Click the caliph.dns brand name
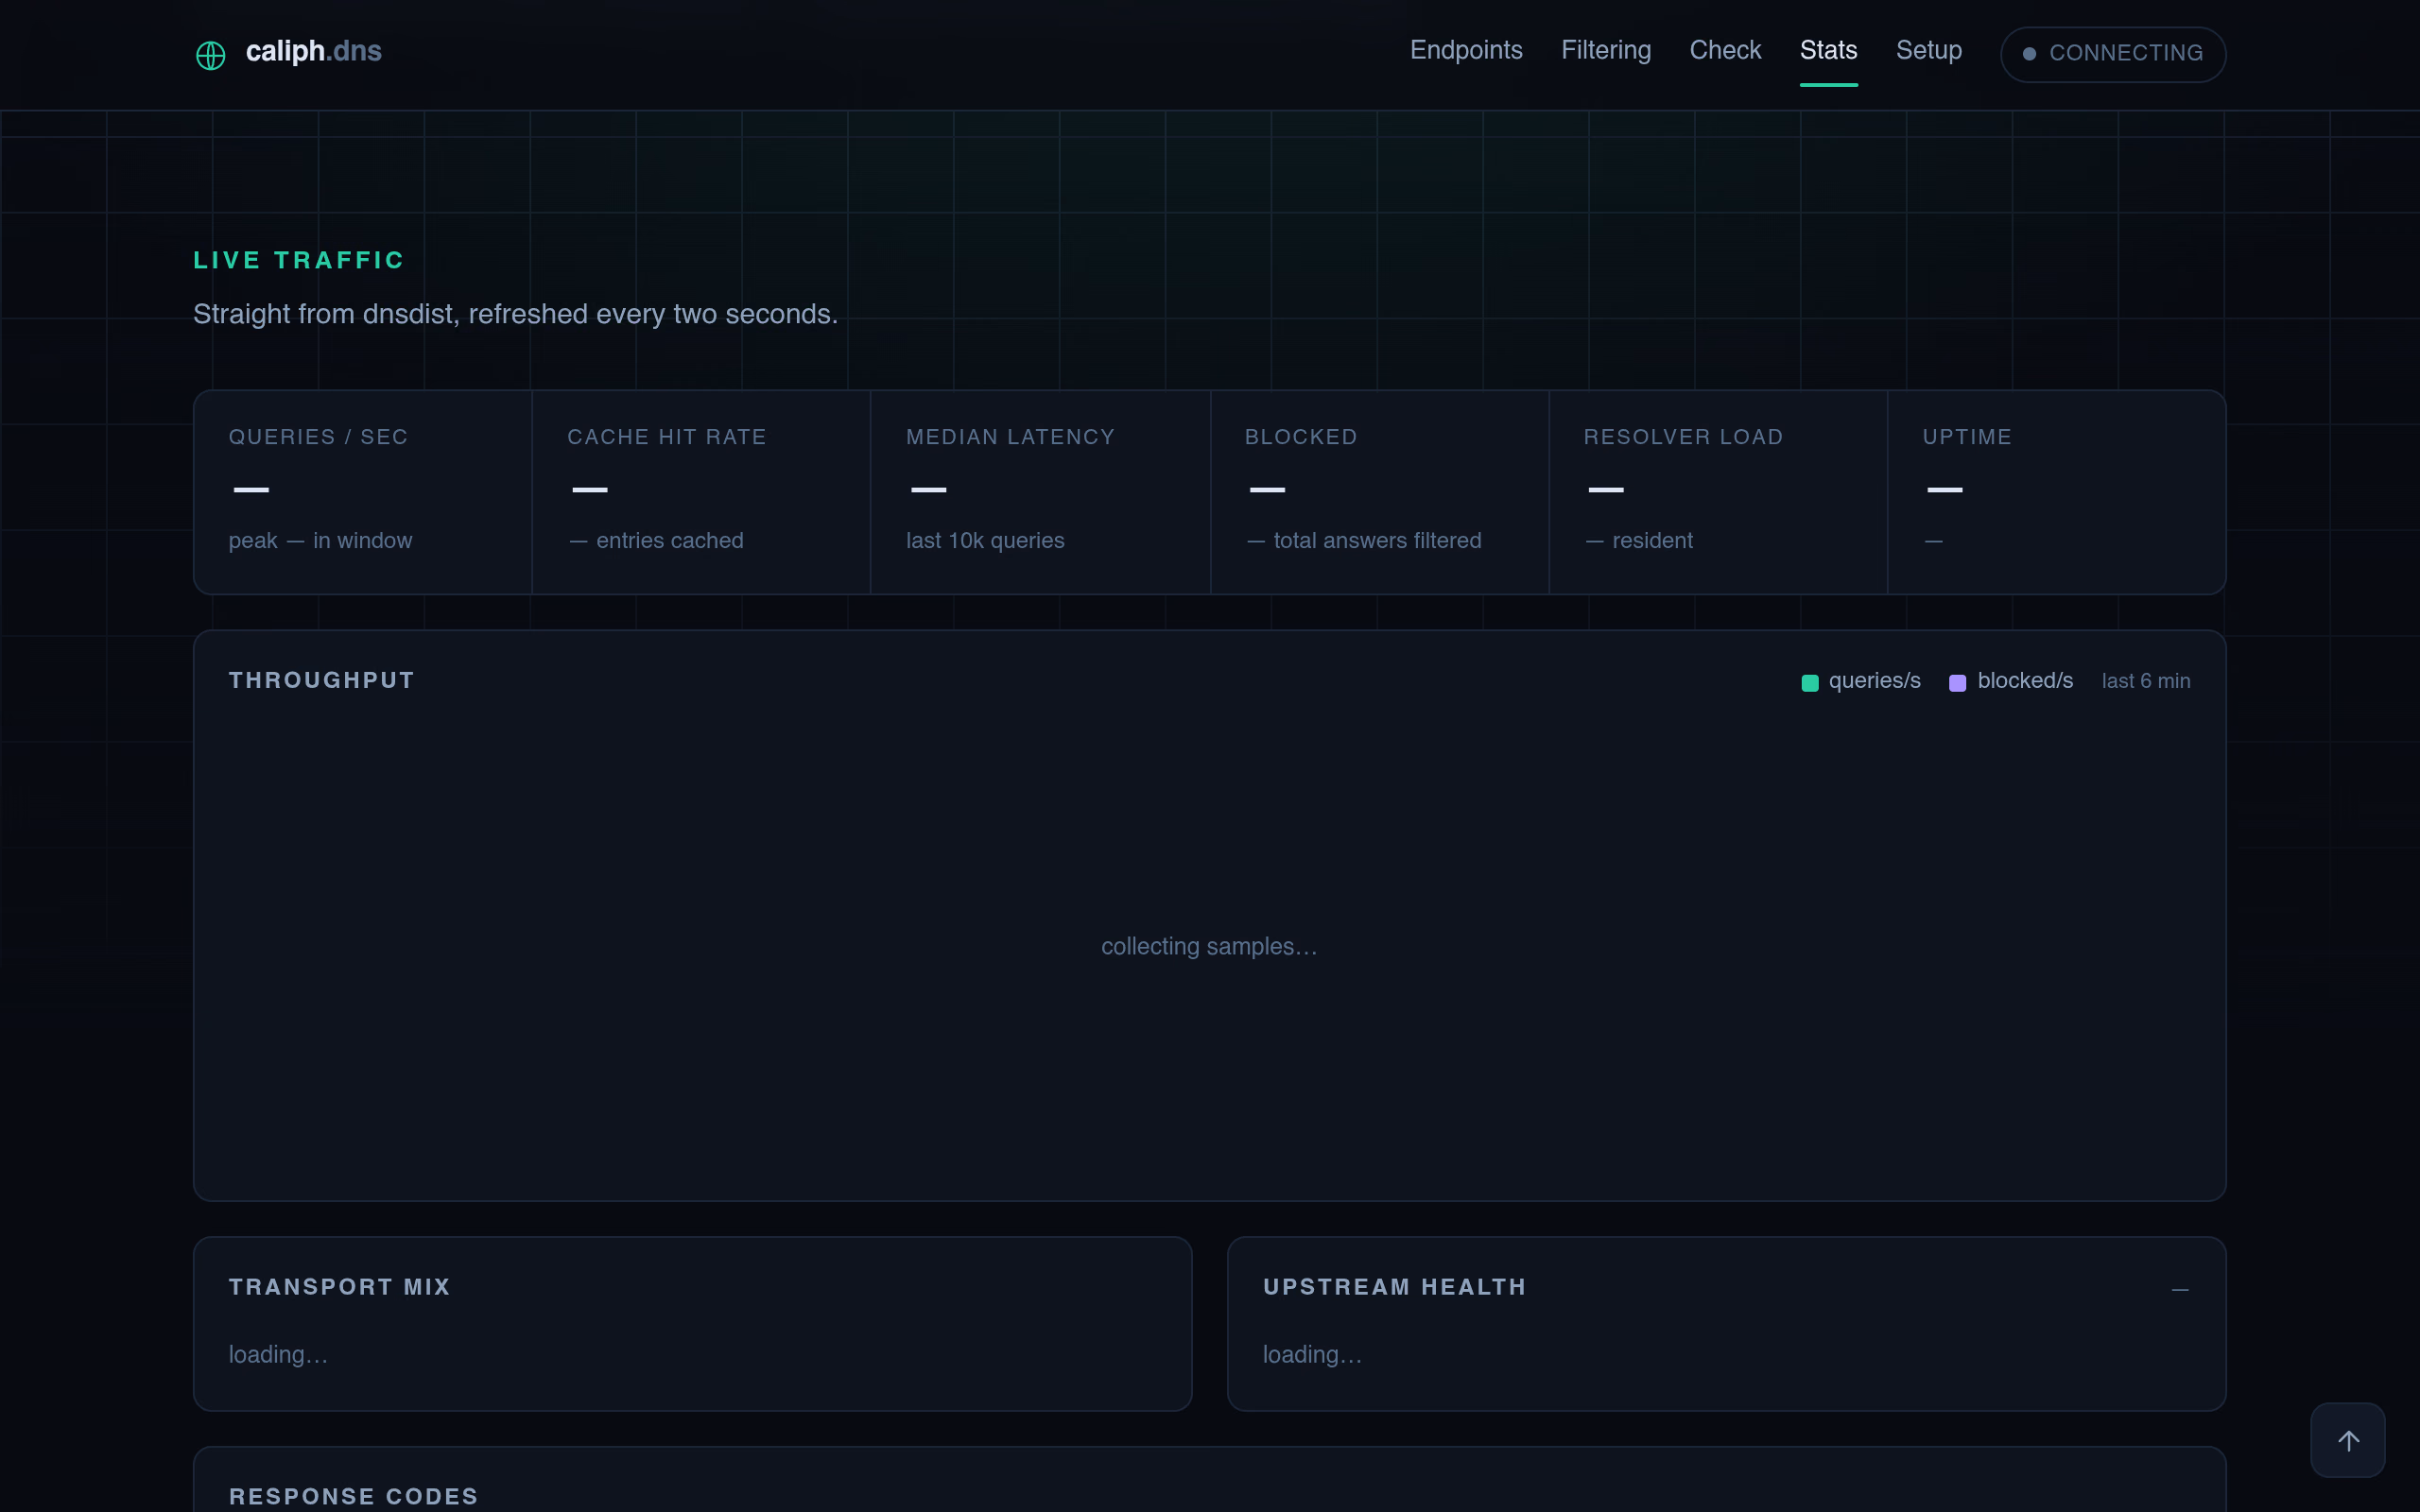 314,51
